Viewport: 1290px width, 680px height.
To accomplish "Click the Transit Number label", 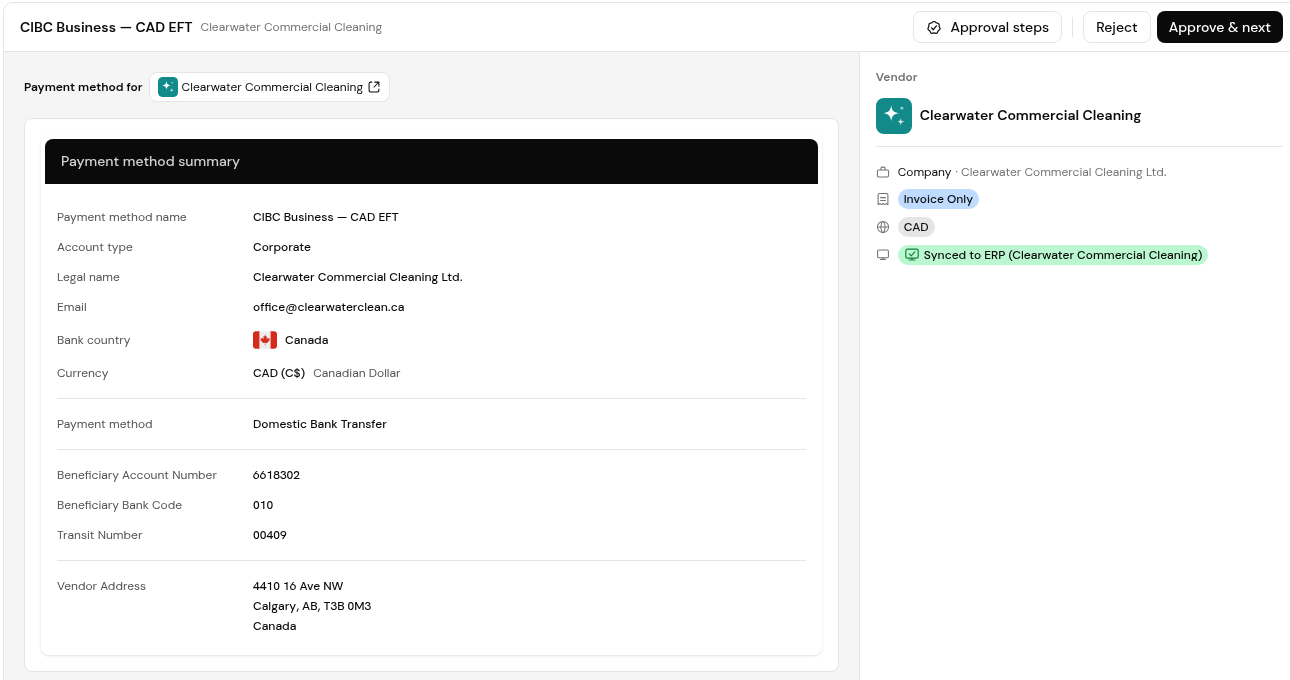I will tap(100, 535).
